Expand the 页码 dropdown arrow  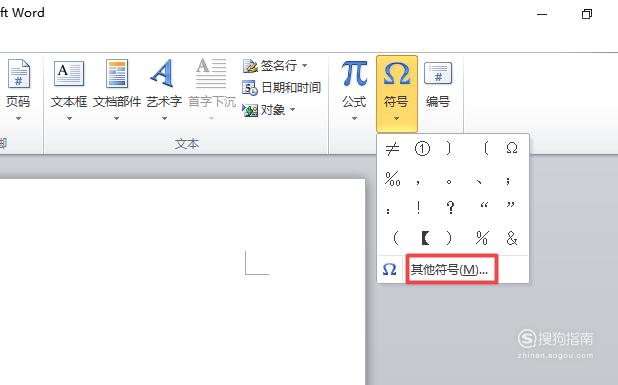point(18,118)
